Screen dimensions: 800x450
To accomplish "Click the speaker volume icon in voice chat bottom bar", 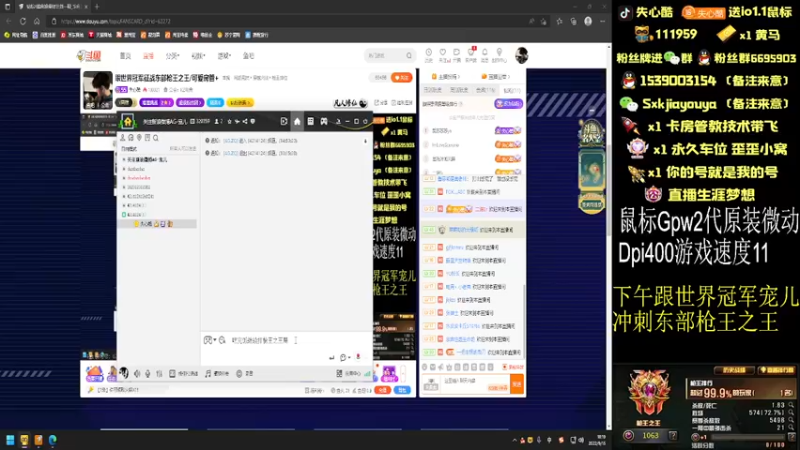I will coord(137,373).
